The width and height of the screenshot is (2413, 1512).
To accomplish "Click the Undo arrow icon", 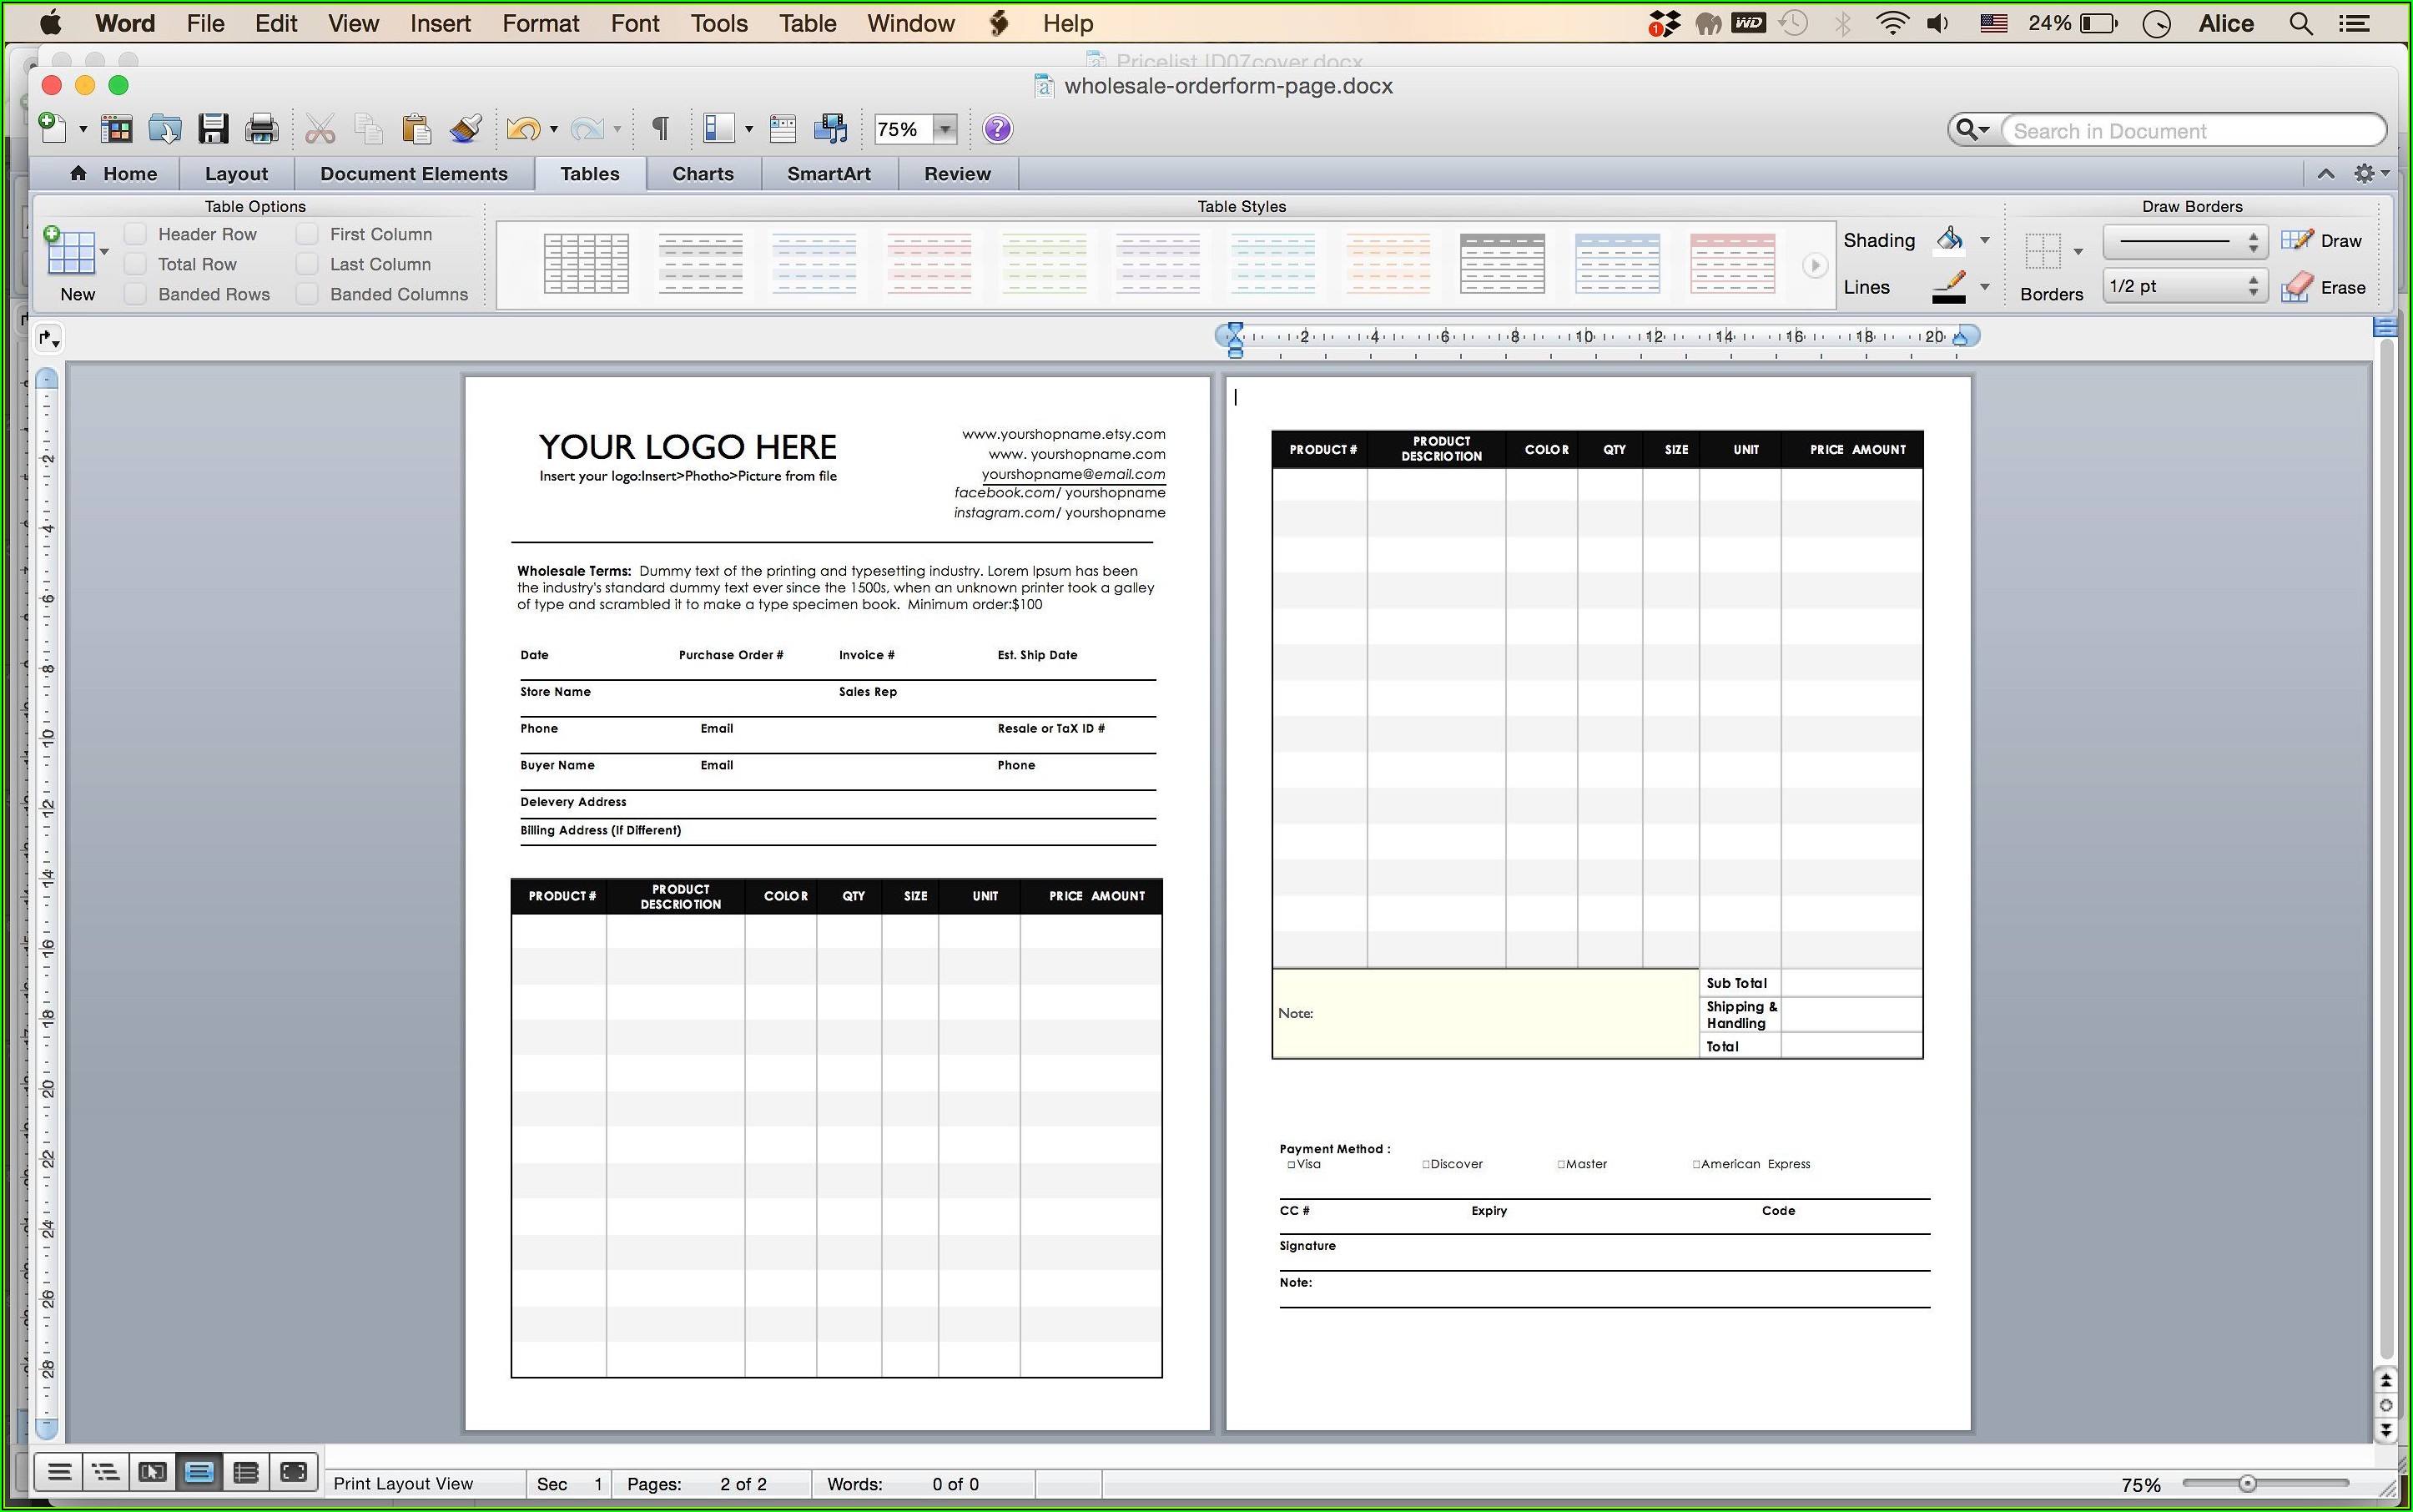I will pos(523,129).
